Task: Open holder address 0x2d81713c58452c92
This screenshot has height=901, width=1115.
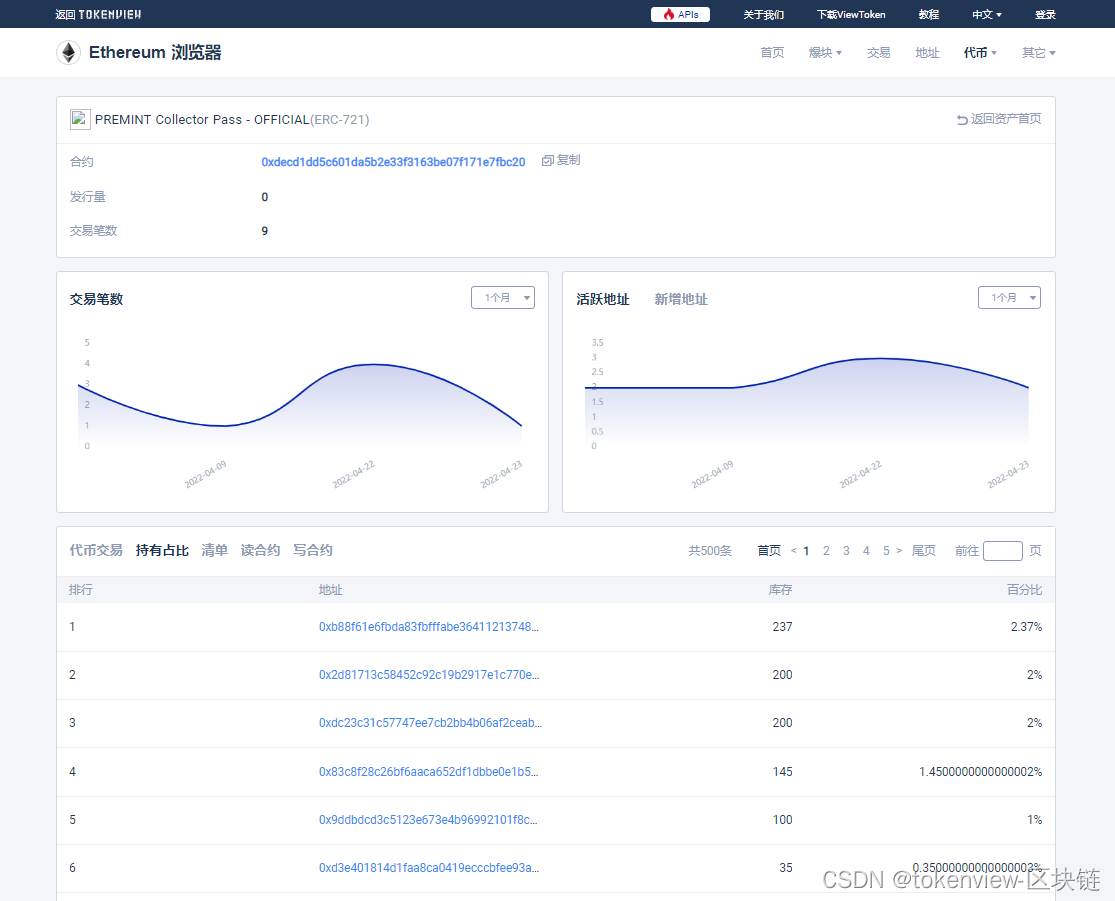Action: point(429,675)
